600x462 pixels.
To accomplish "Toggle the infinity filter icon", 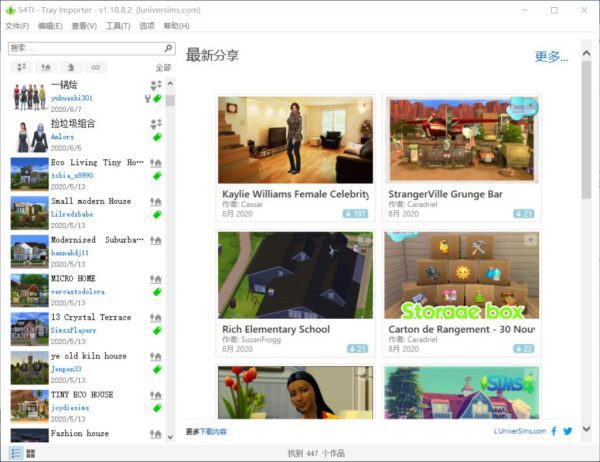I will [96, 67].
